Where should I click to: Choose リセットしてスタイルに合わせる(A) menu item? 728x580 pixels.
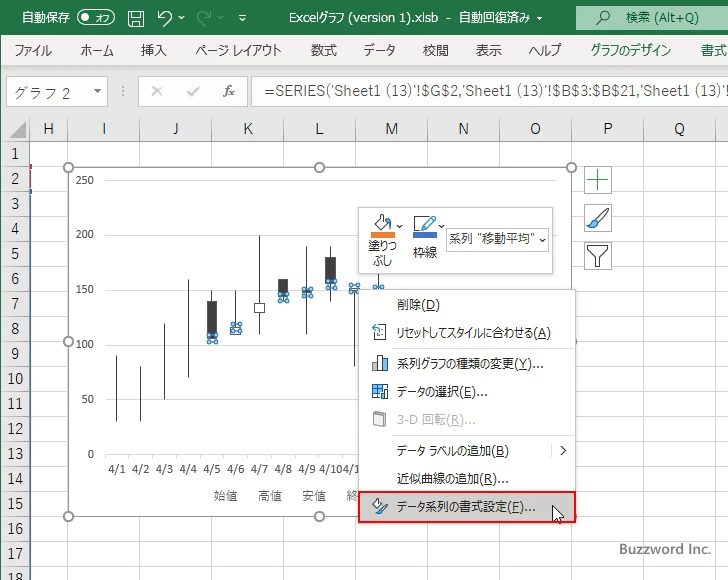tap(467, 332)
